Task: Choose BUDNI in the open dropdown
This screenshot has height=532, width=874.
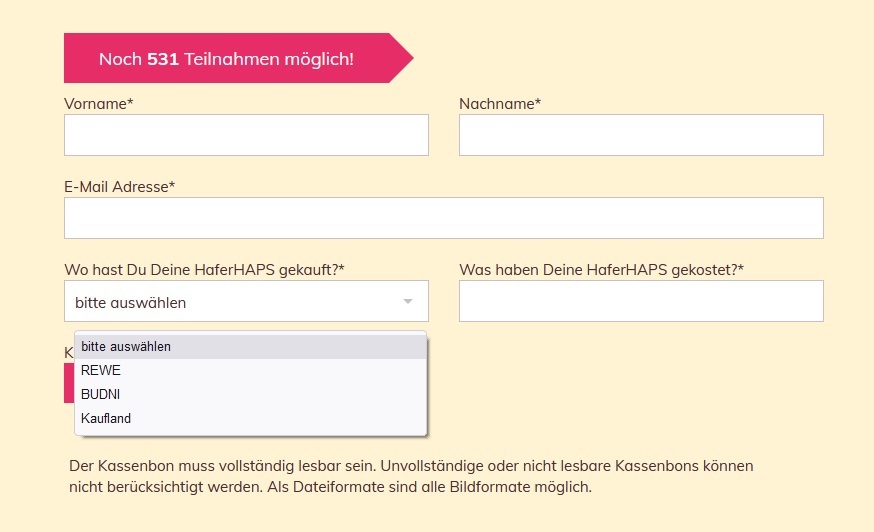Action: 251,394
